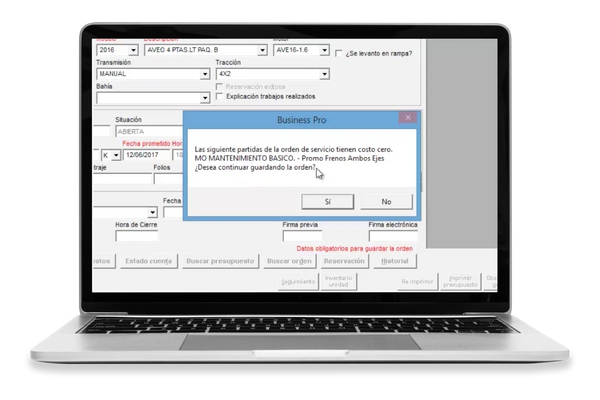
Task: Click the text '¿Desea continuar guardando la orden?'
Action: [256, 167]
